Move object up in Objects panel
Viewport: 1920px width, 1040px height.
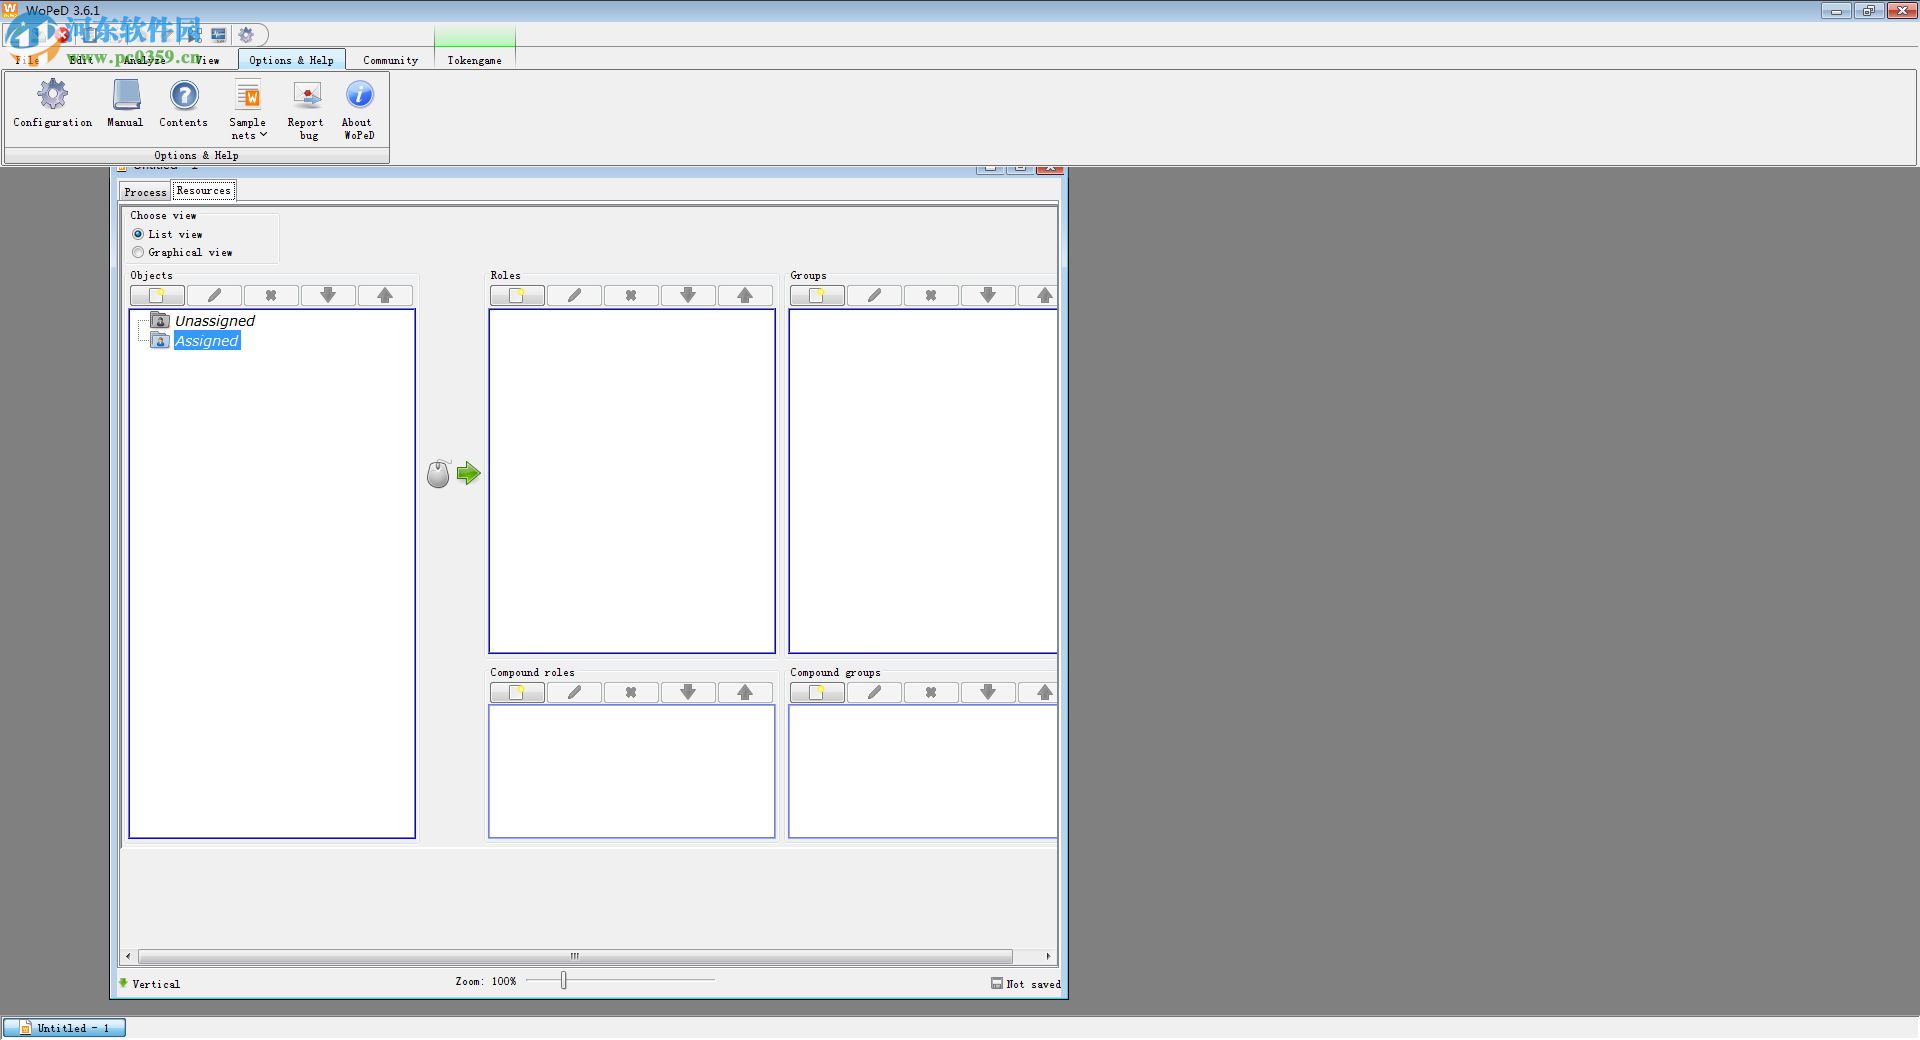click(x=385, y=295)
